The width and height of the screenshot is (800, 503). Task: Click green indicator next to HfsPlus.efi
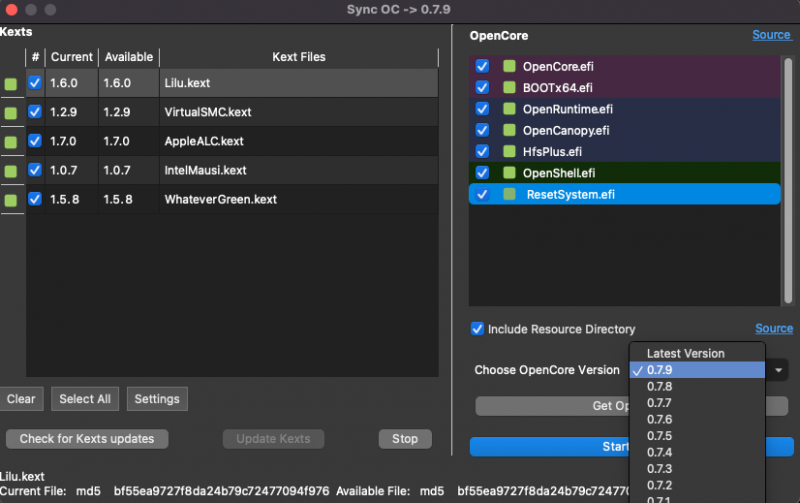click(509, 152)
